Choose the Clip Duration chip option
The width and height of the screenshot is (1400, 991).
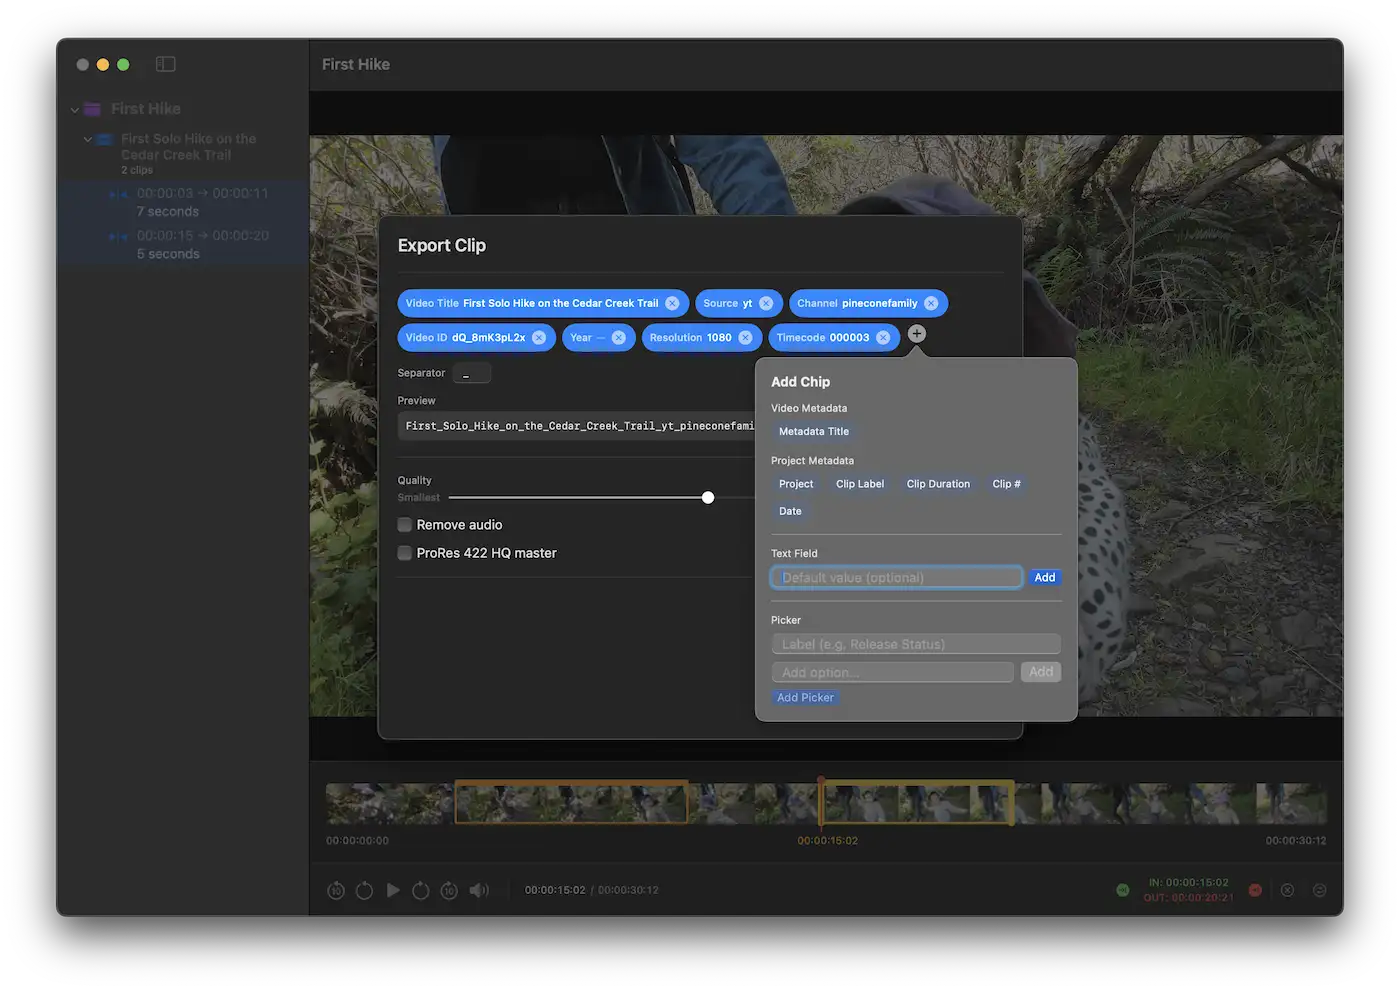(937, 484)
